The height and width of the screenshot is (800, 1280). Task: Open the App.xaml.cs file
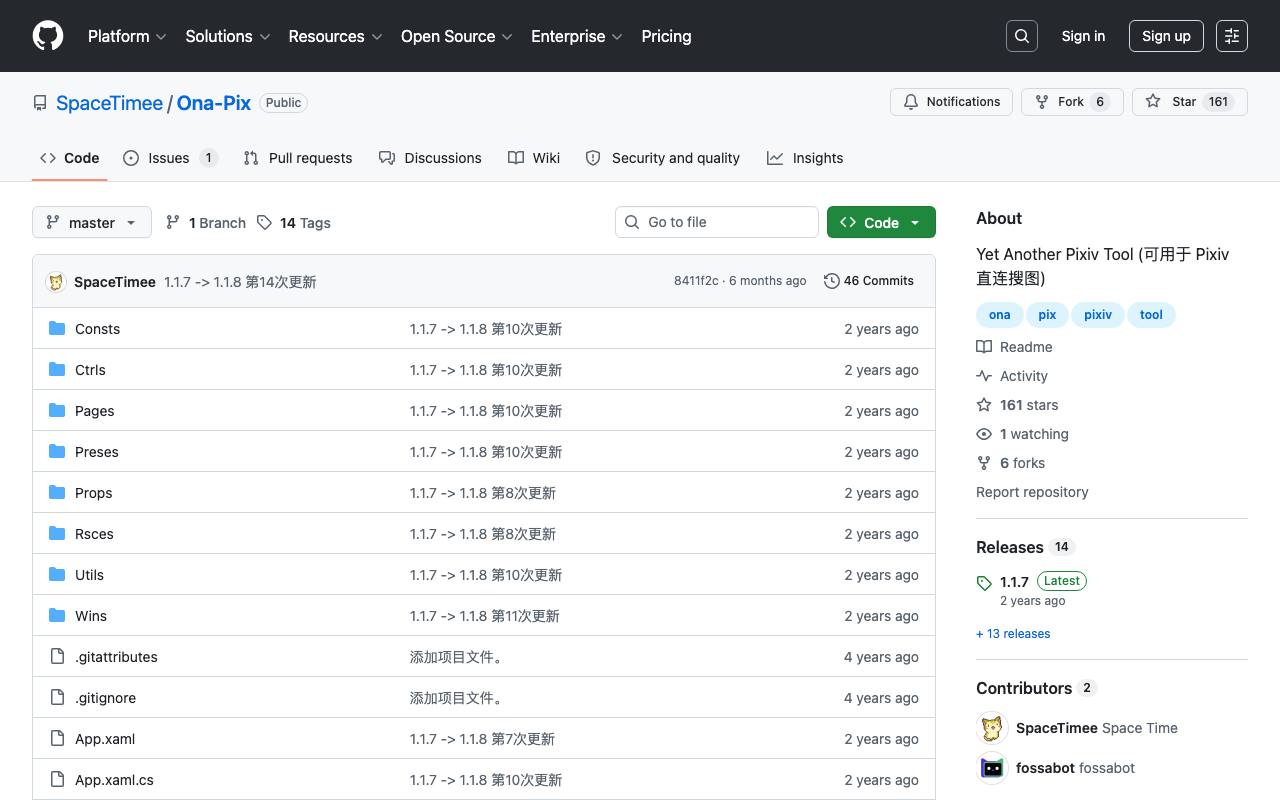114,780
